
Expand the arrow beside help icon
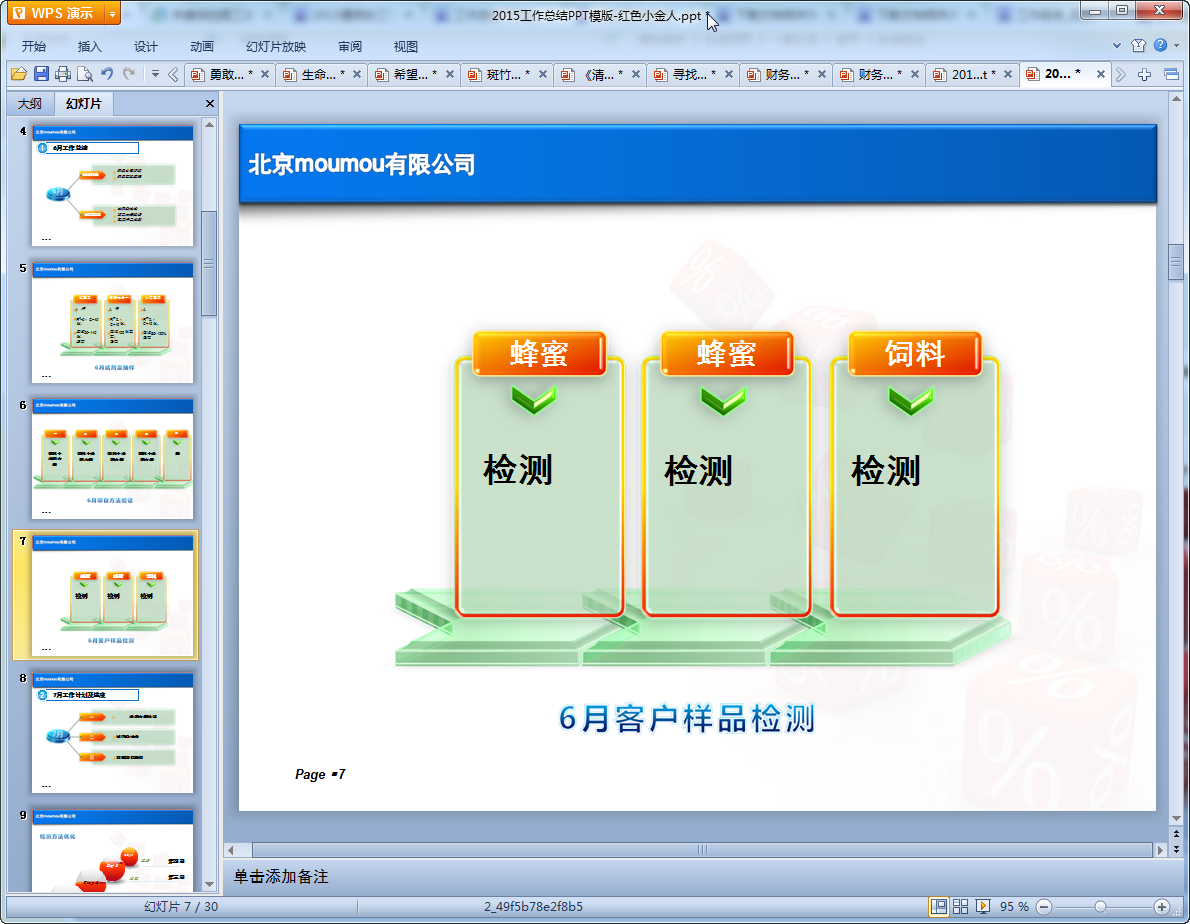1176,46
